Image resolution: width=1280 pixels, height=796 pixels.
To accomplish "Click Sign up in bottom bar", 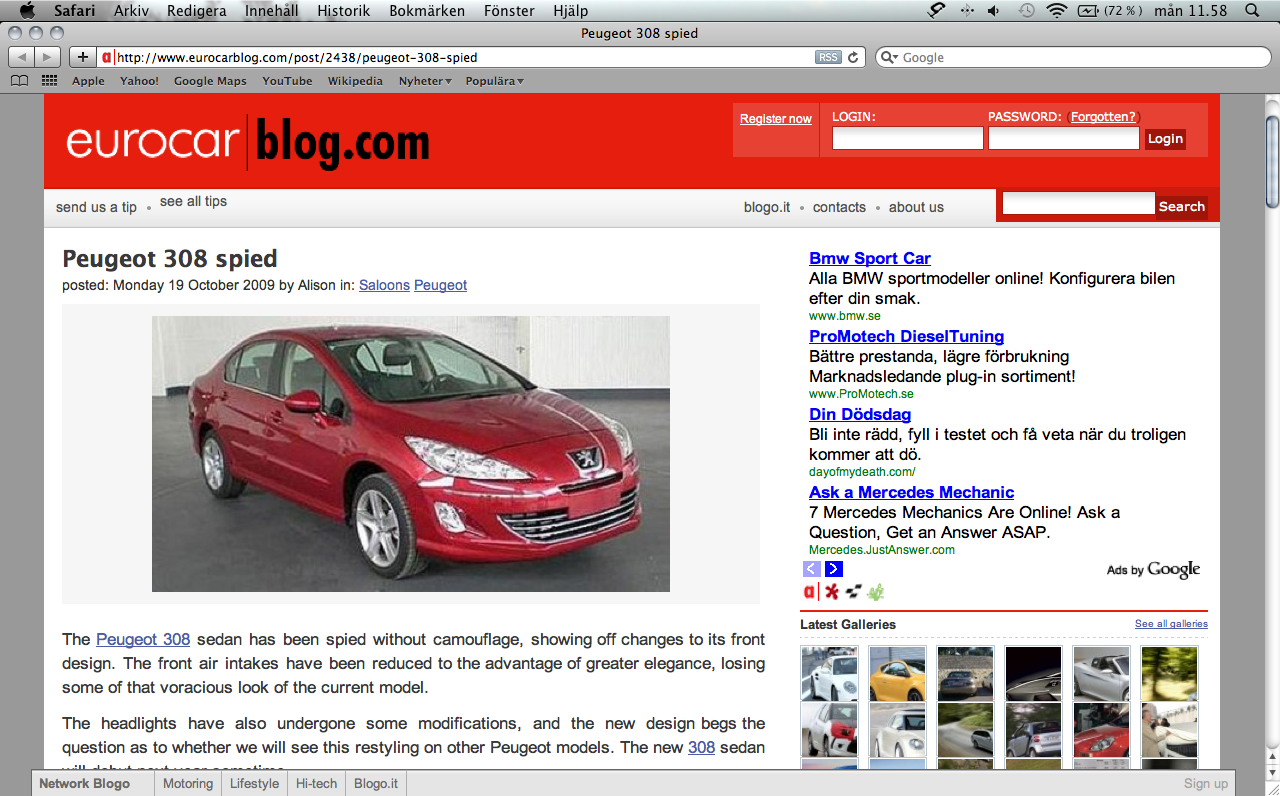I will point(1205,784).
